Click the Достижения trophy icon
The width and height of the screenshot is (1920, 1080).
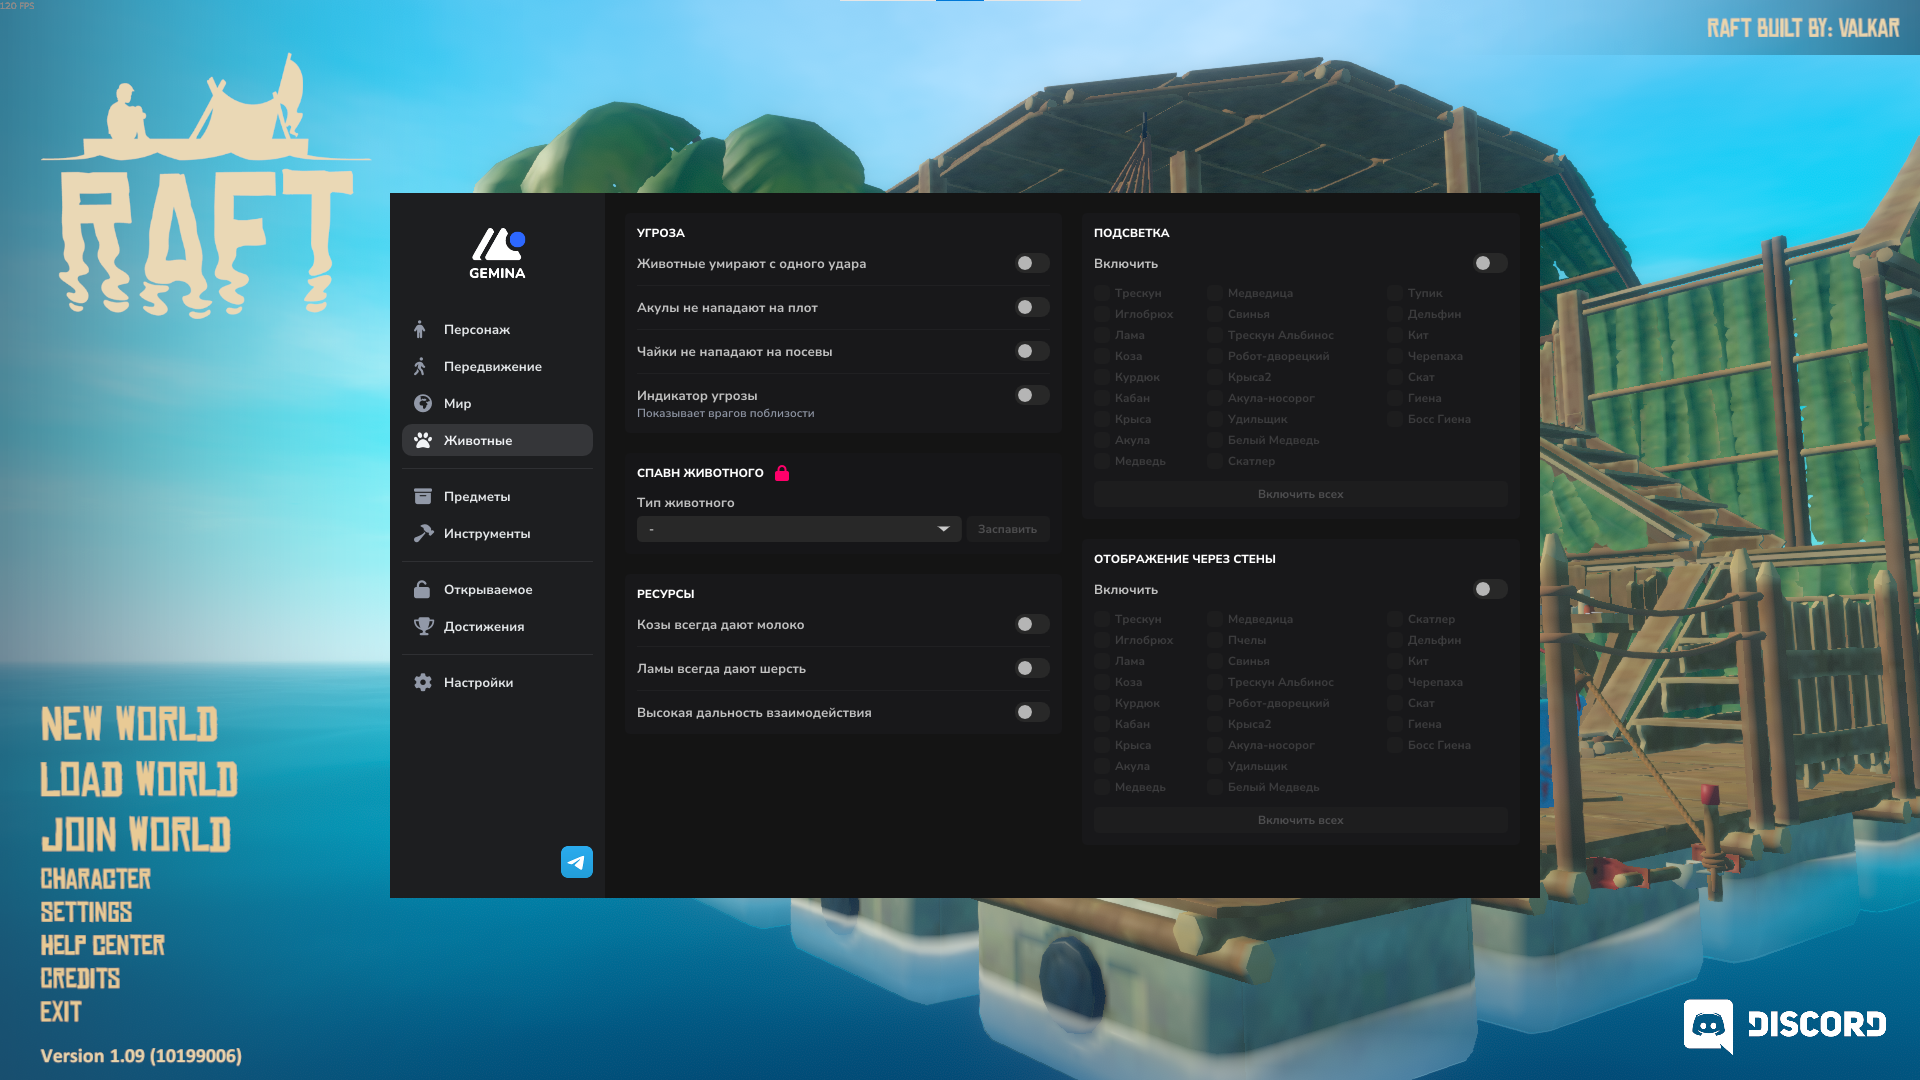click(x=422, y=626)
